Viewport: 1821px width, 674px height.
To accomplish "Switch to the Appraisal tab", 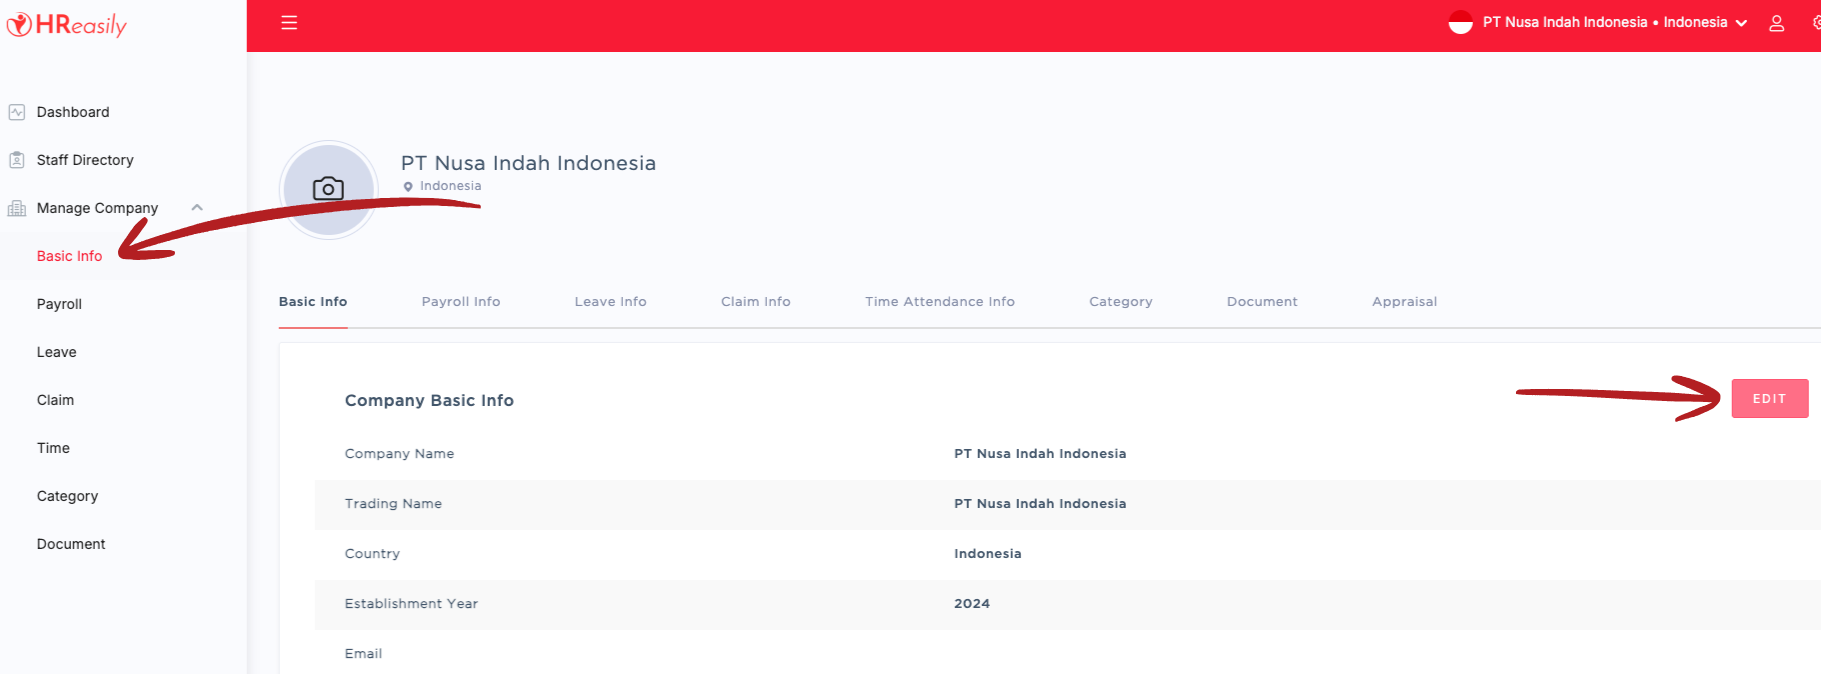I will pyautogui.click(x=1405, y=301).
